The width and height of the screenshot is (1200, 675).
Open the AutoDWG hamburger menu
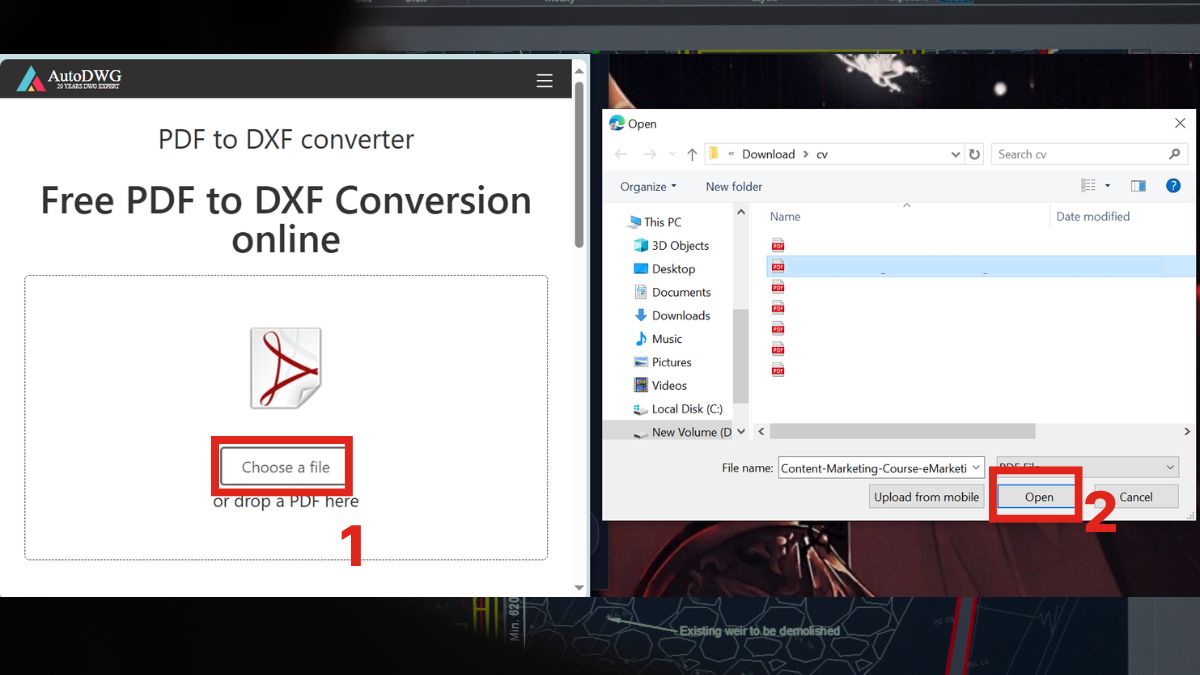coord(544,80)
